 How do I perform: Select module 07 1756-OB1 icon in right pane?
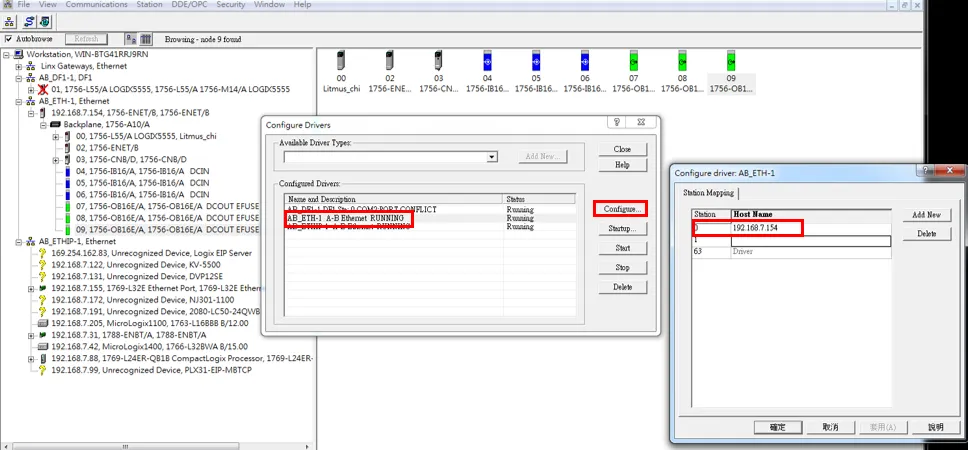click(x=633, y=60)
